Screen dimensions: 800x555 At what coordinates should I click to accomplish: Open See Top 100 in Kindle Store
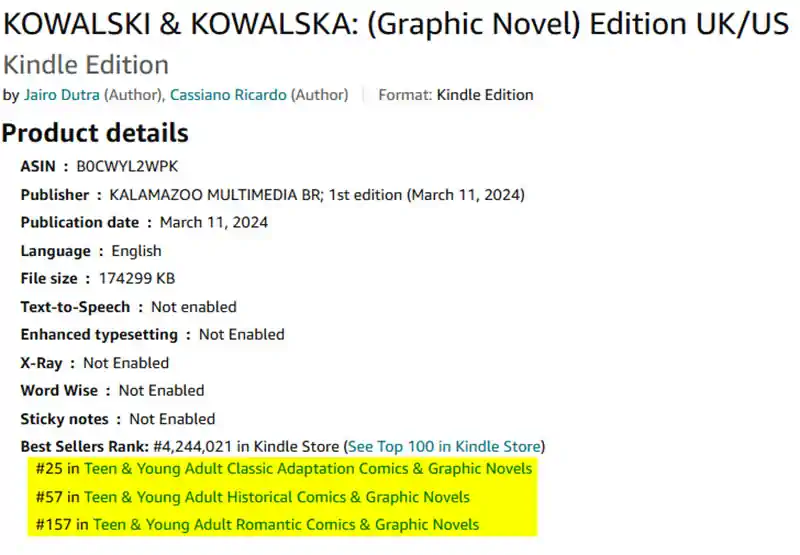[x=444, y=447]
